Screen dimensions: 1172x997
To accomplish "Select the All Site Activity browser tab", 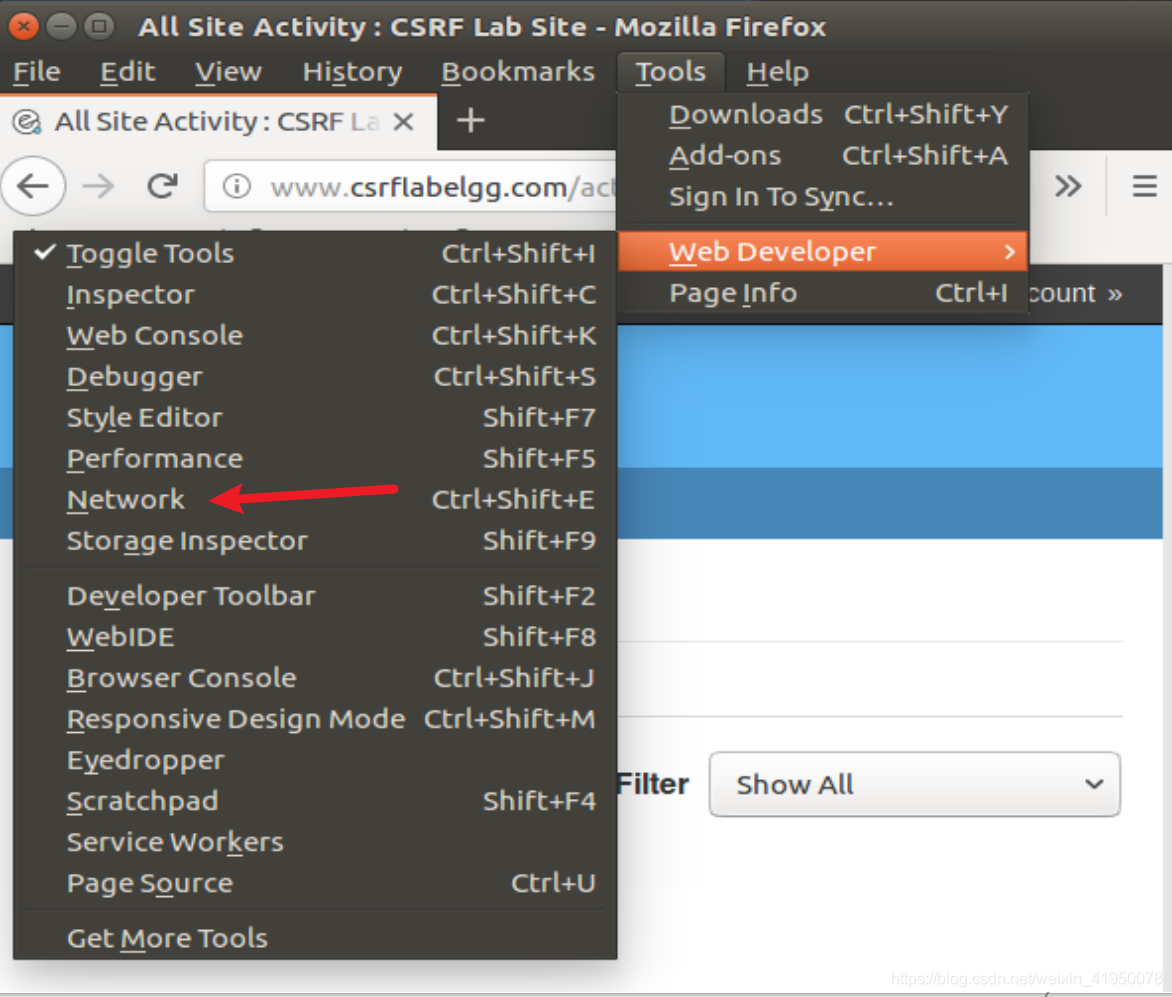I will point(217,121).
